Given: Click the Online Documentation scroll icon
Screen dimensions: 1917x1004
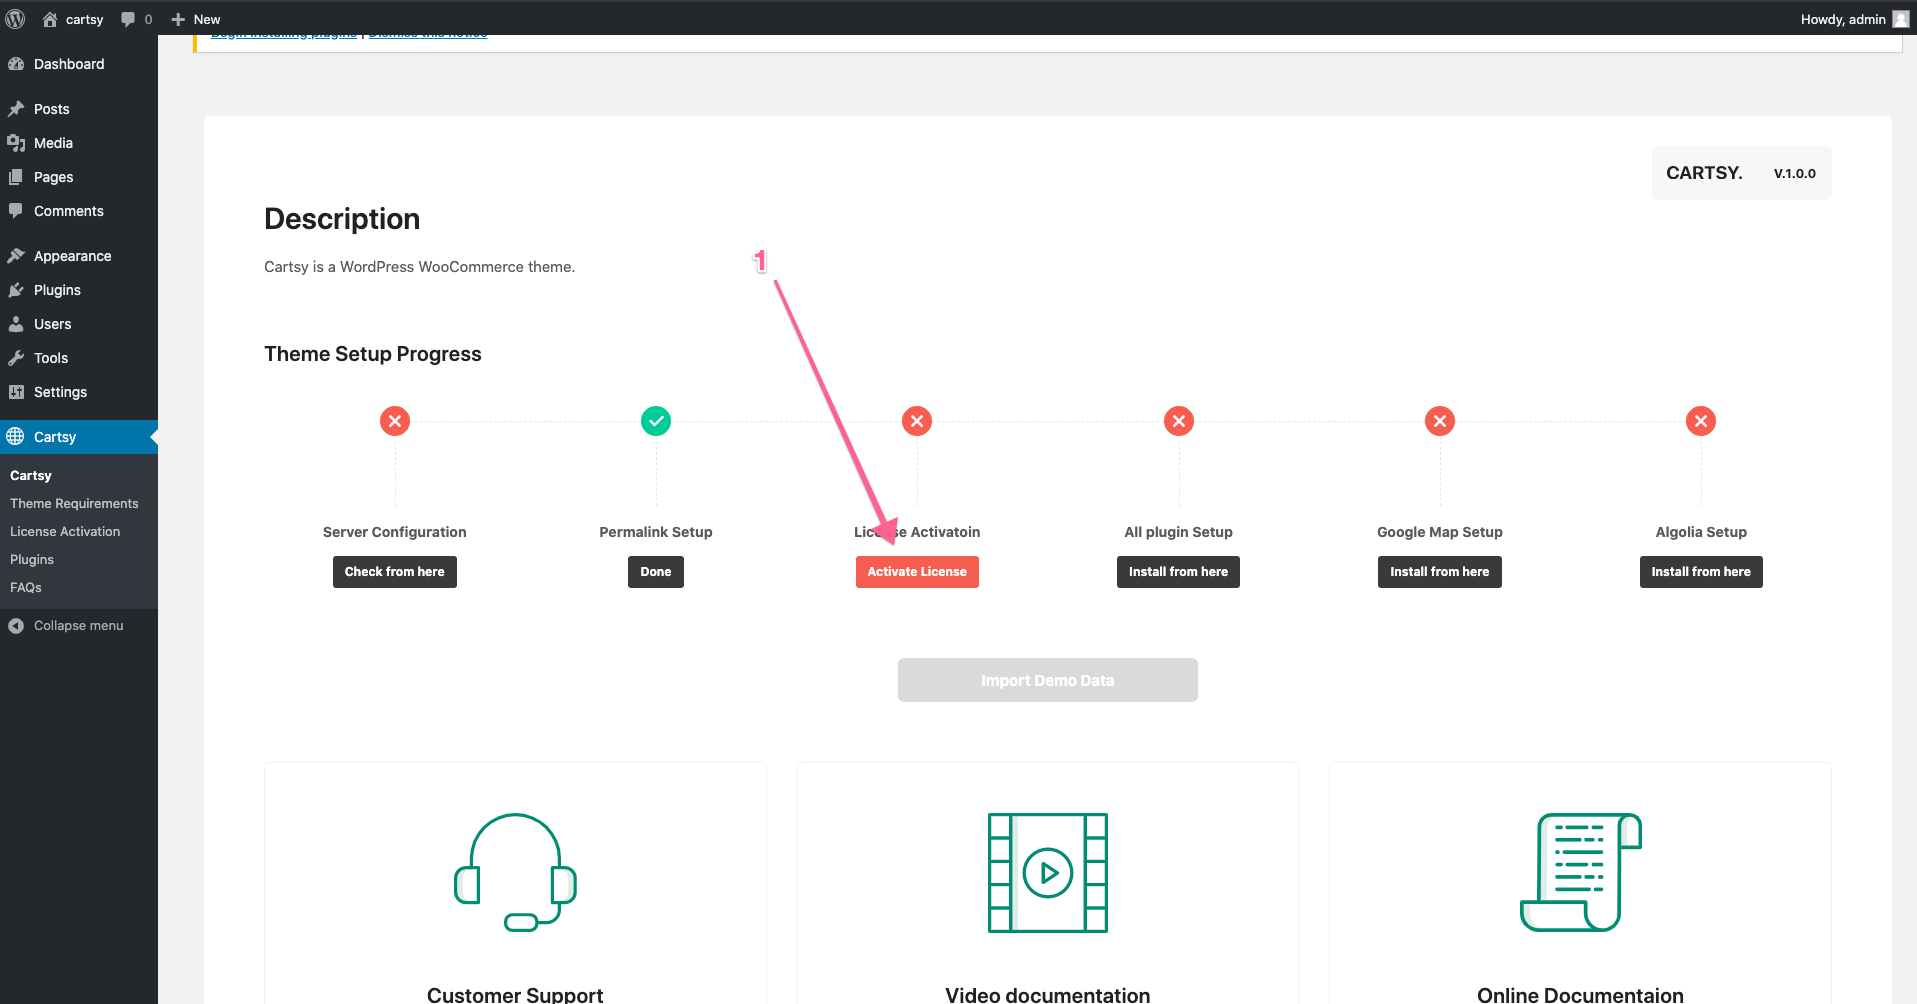Looking at the screenshot, I should point(1581,872).
